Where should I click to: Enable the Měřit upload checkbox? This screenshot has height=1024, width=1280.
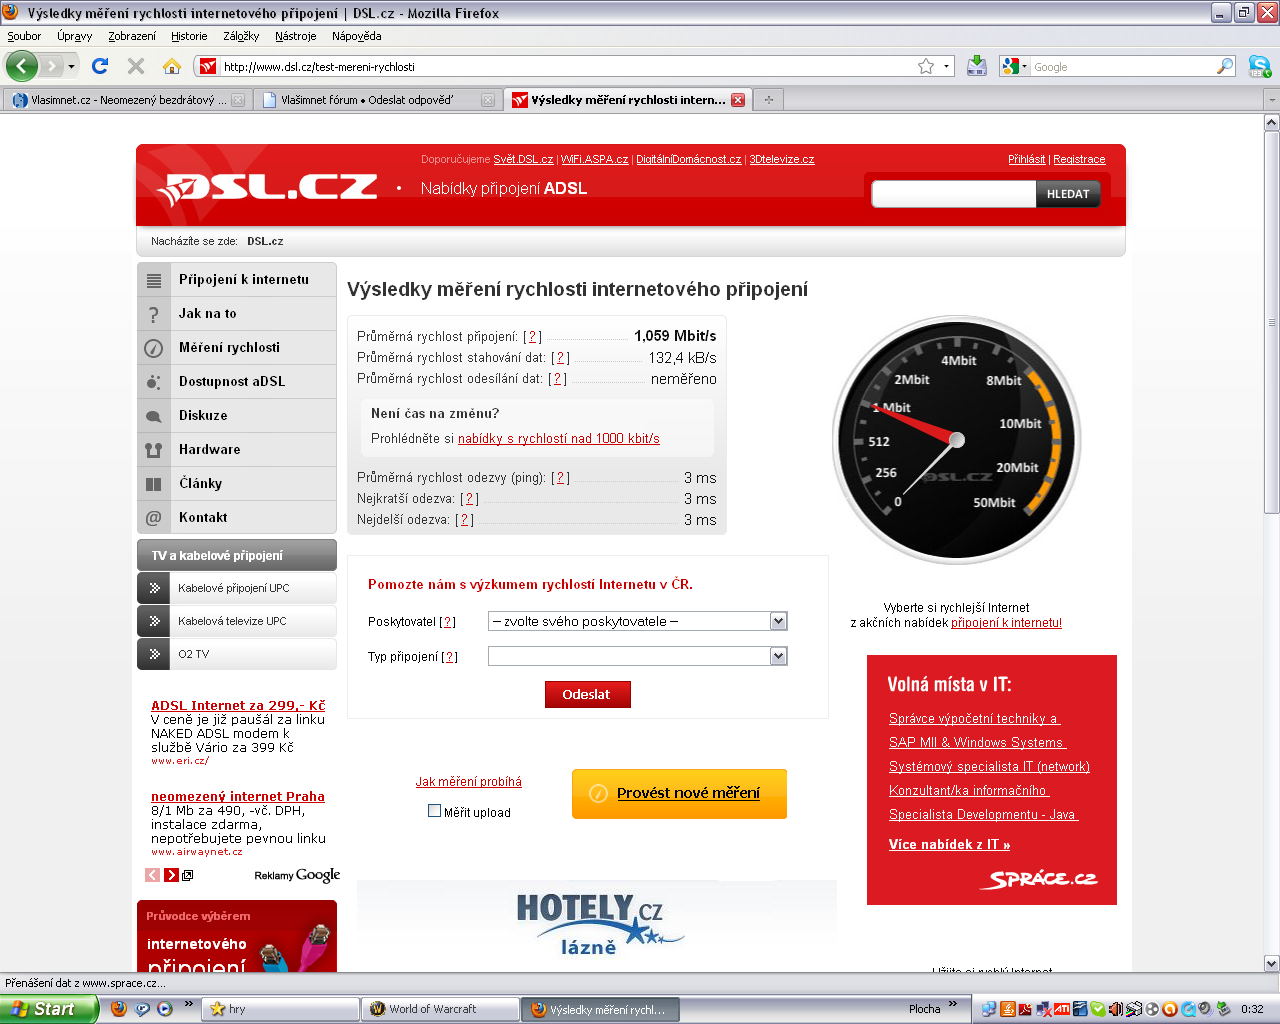pos(434,811)
